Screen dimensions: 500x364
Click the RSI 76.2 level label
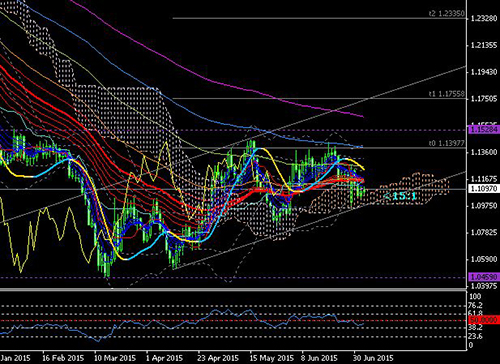[x=475, y=305]
